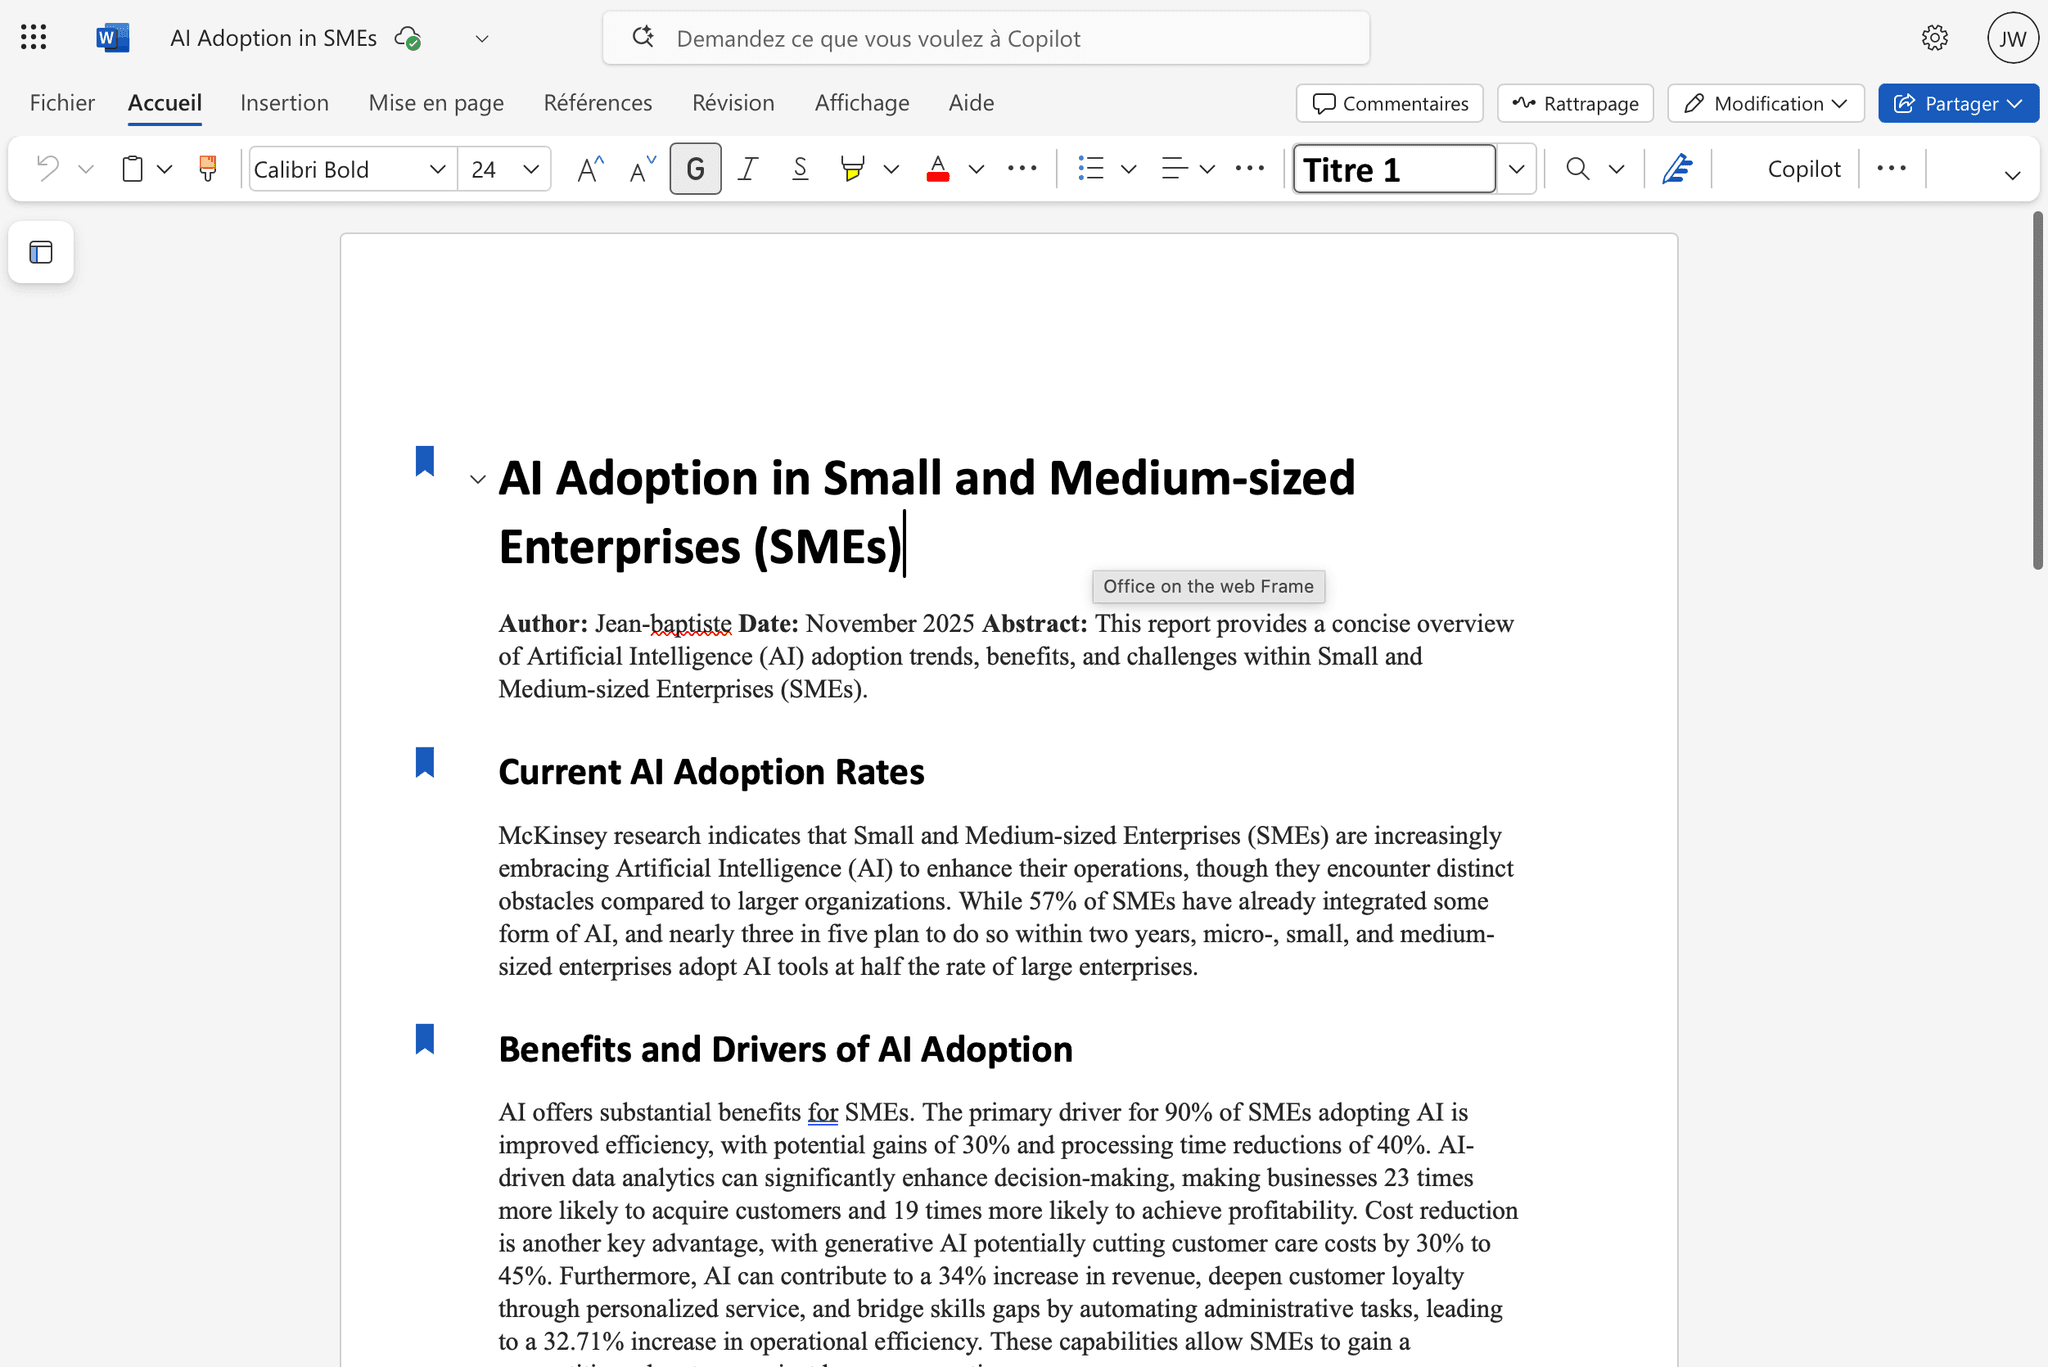Switch to the Révision tab
This screenshot has height=1367, width=2048.
tap(733, 102)
